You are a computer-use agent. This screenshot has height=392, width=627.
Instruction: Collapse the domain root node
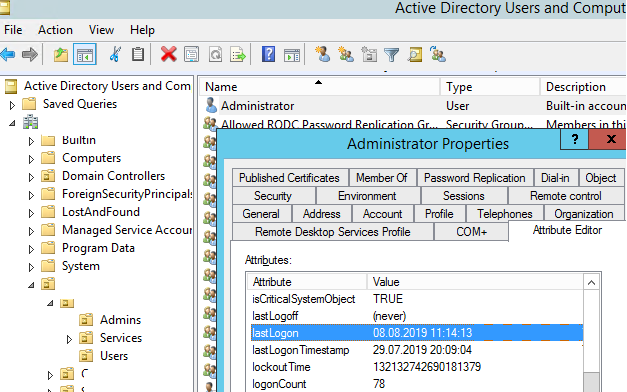(12, 123)
